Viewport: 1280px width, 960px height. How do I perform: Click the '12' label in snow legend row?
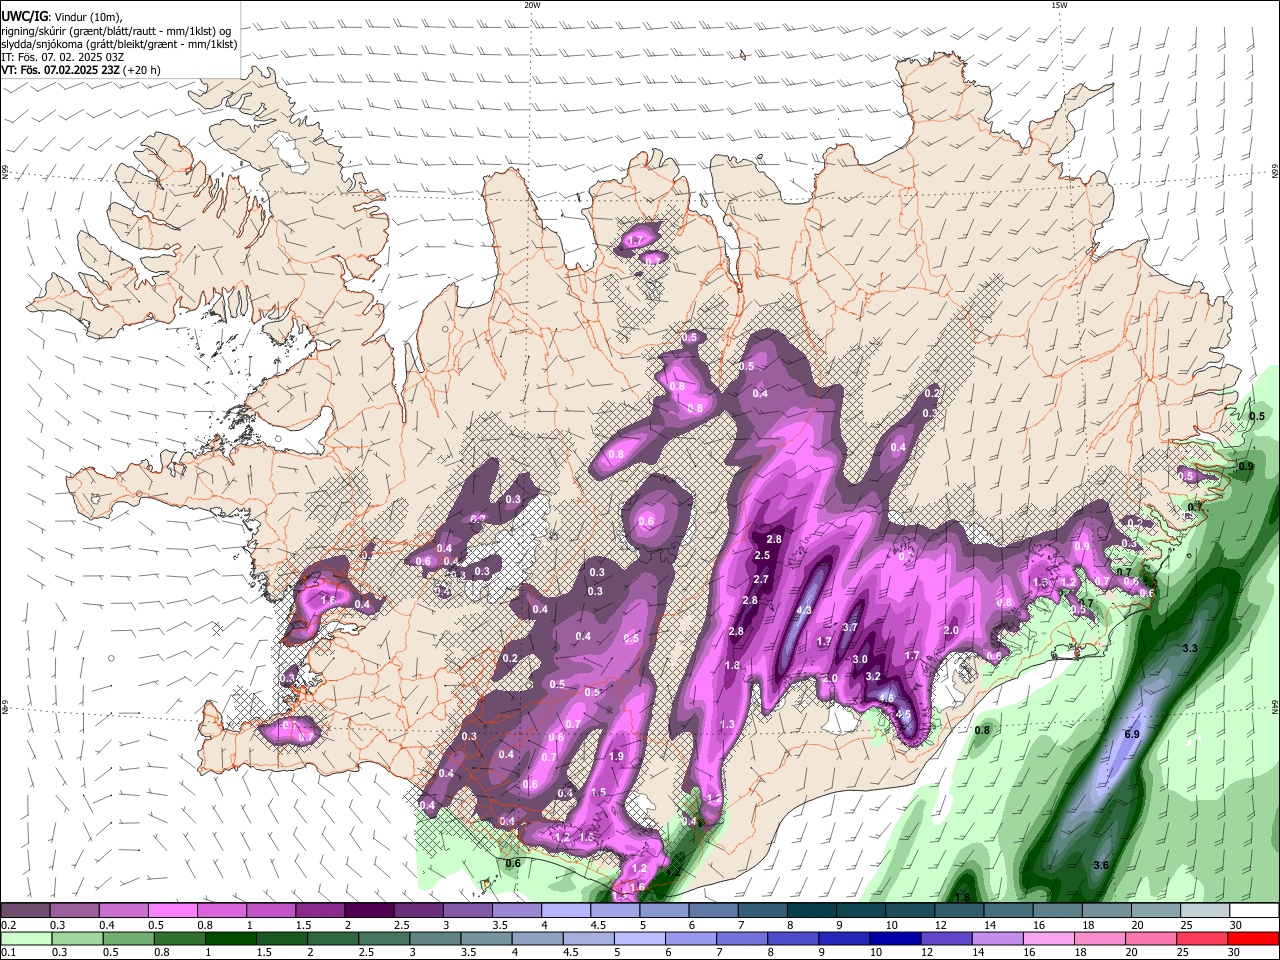click(942, 925)
